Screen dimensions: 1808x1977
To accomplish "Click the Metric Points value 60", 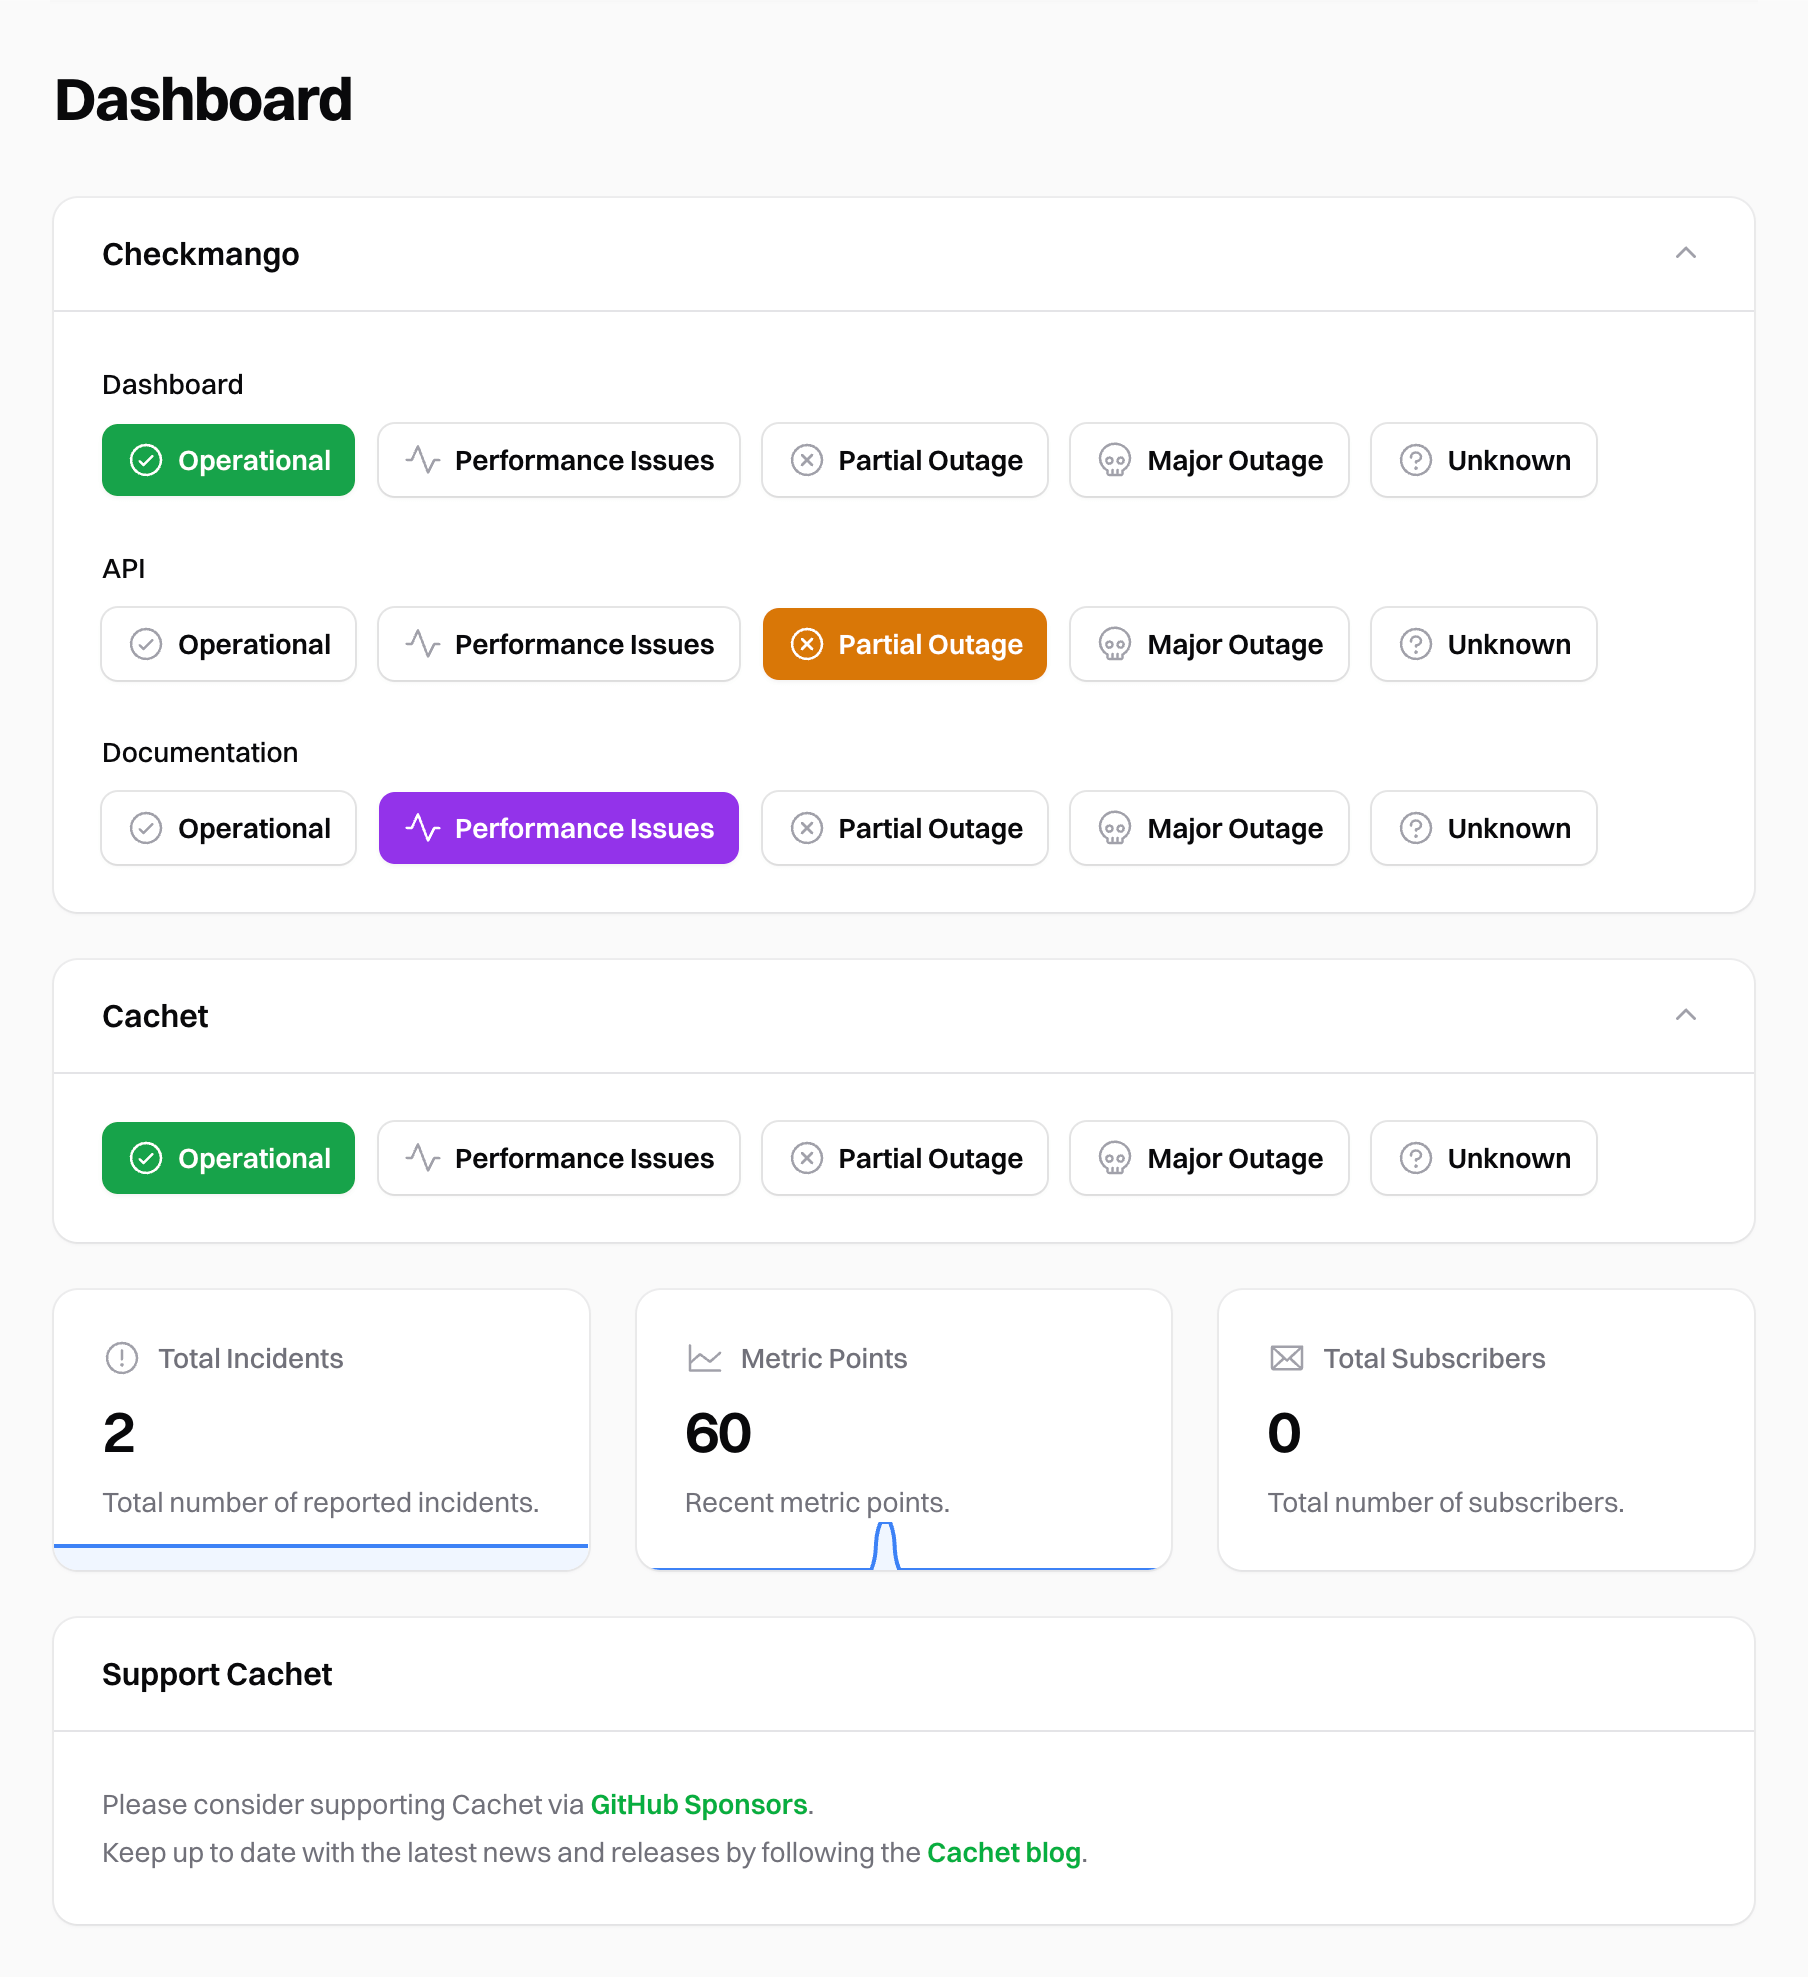I will coord(718,1432).
